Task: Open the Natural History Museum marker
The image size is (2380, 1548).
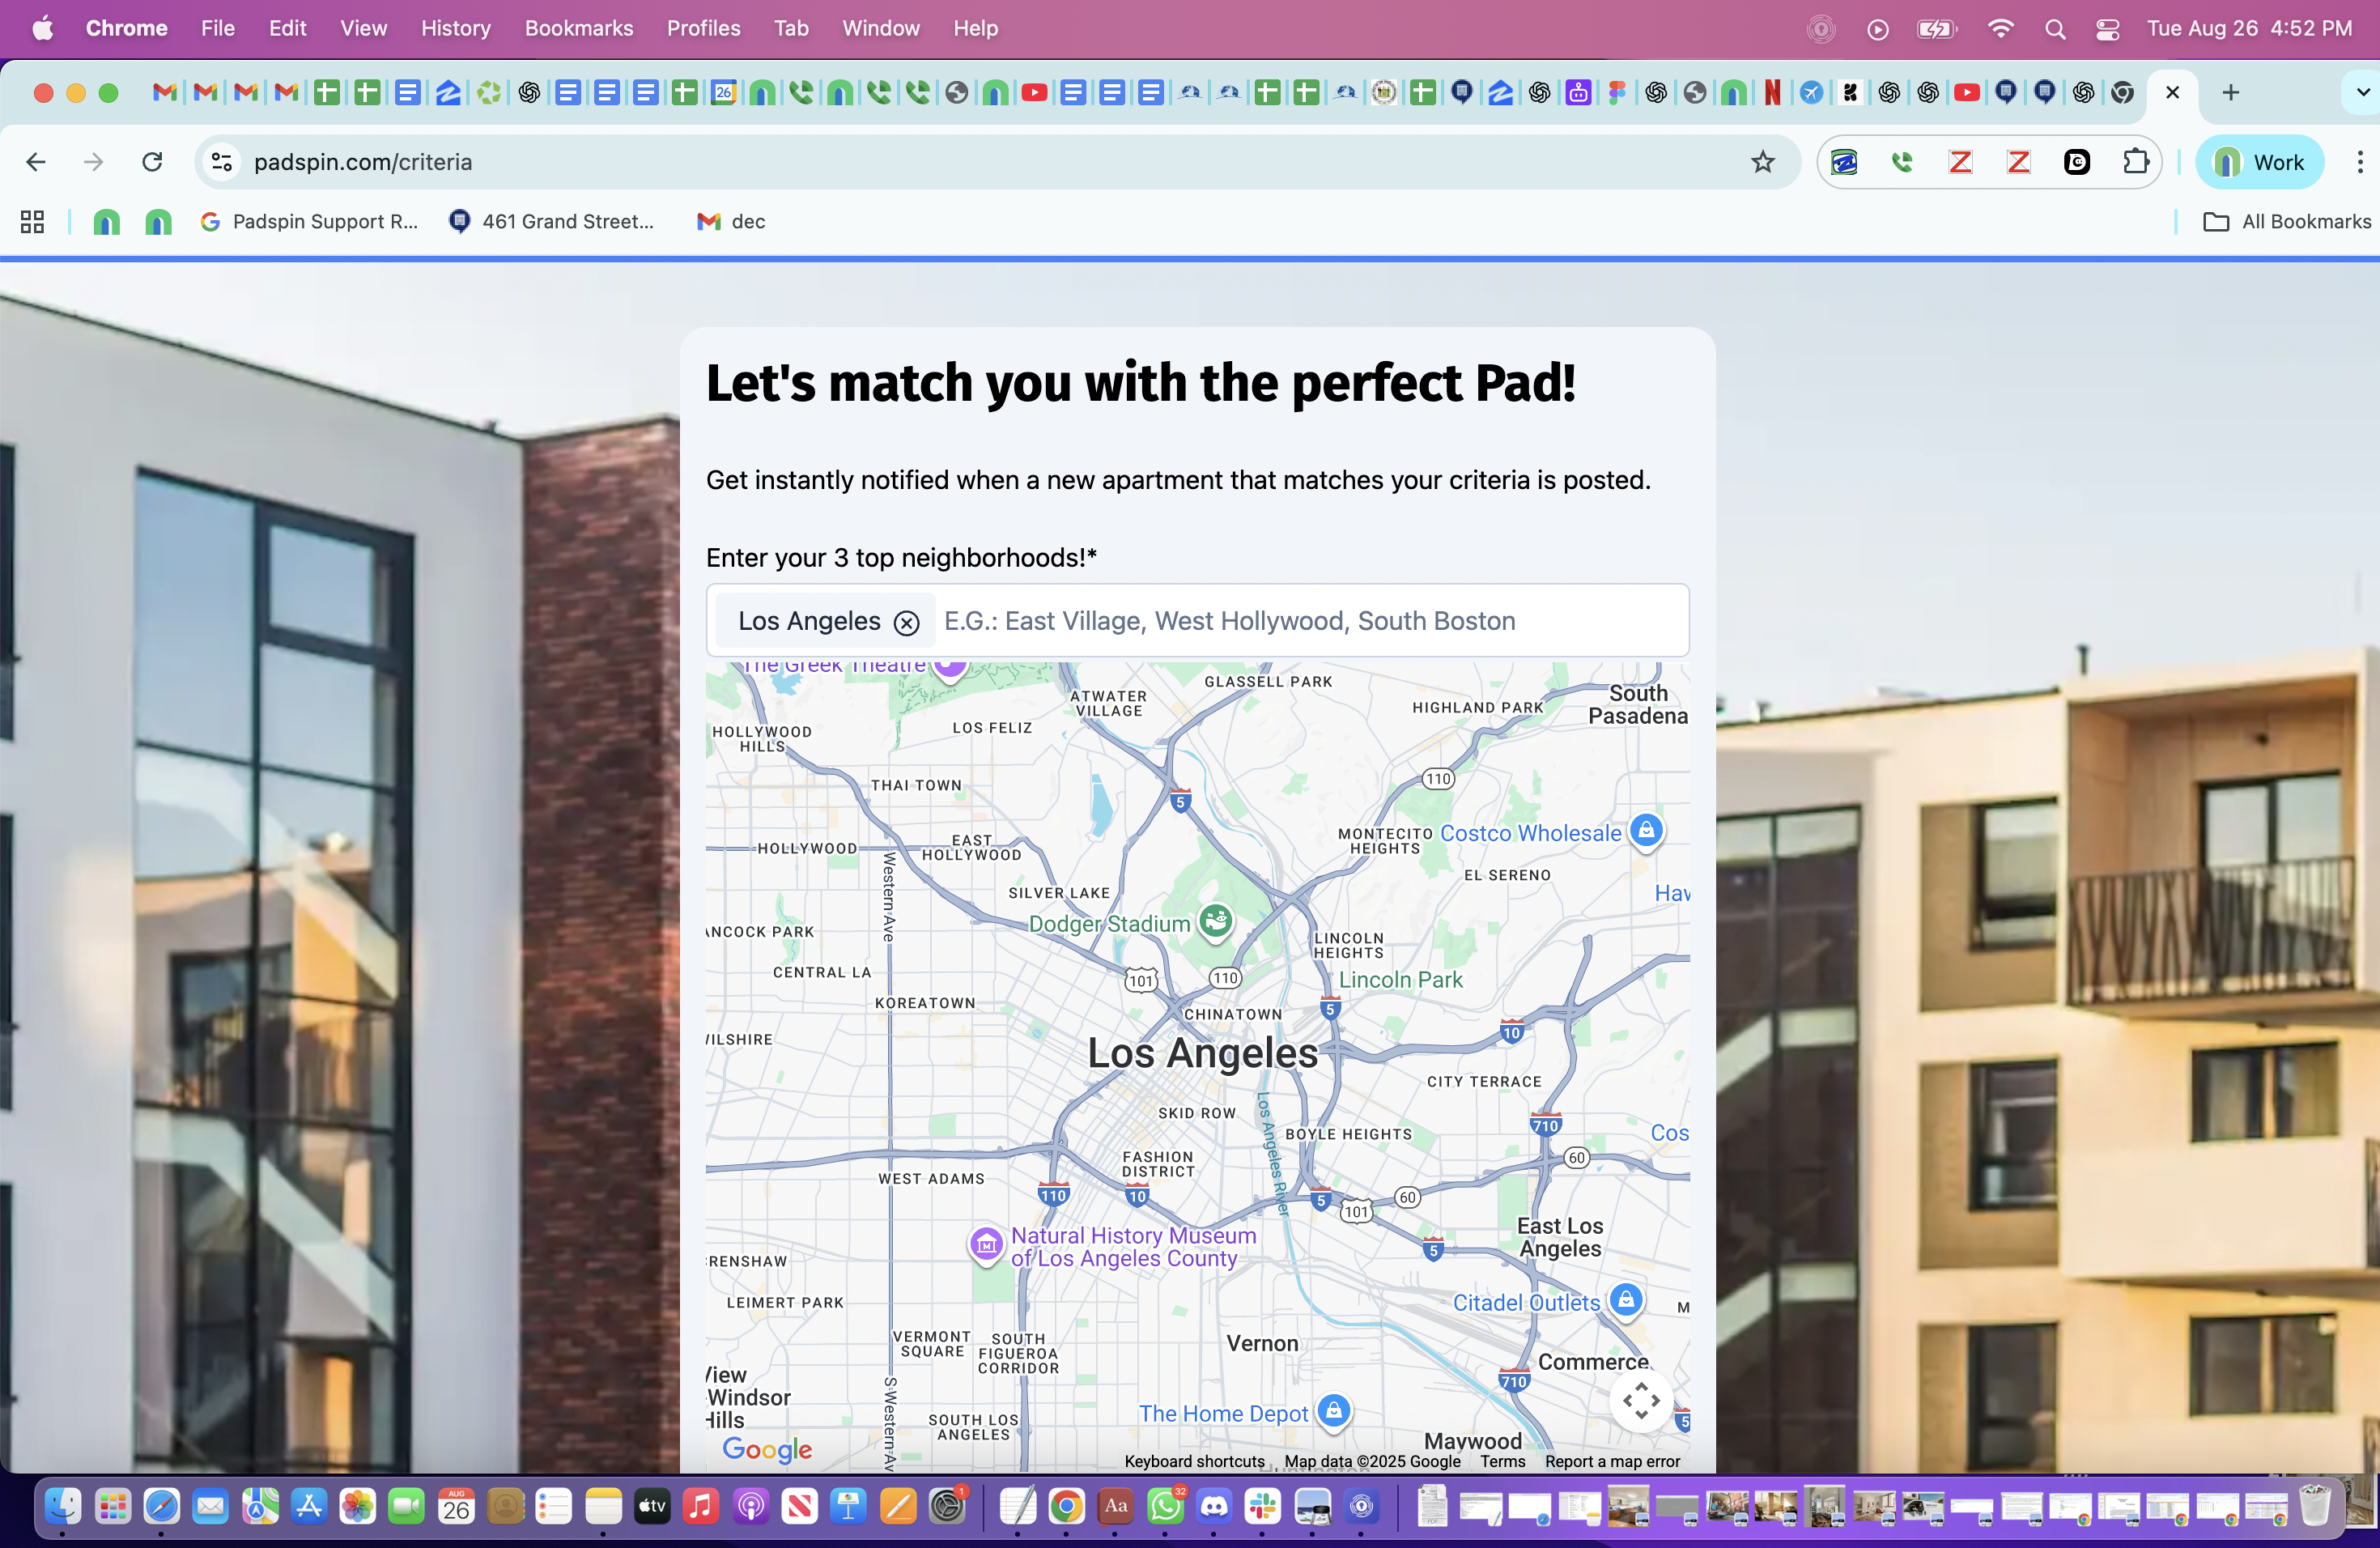Action: pyautogui.click(x=986, y=1244)
